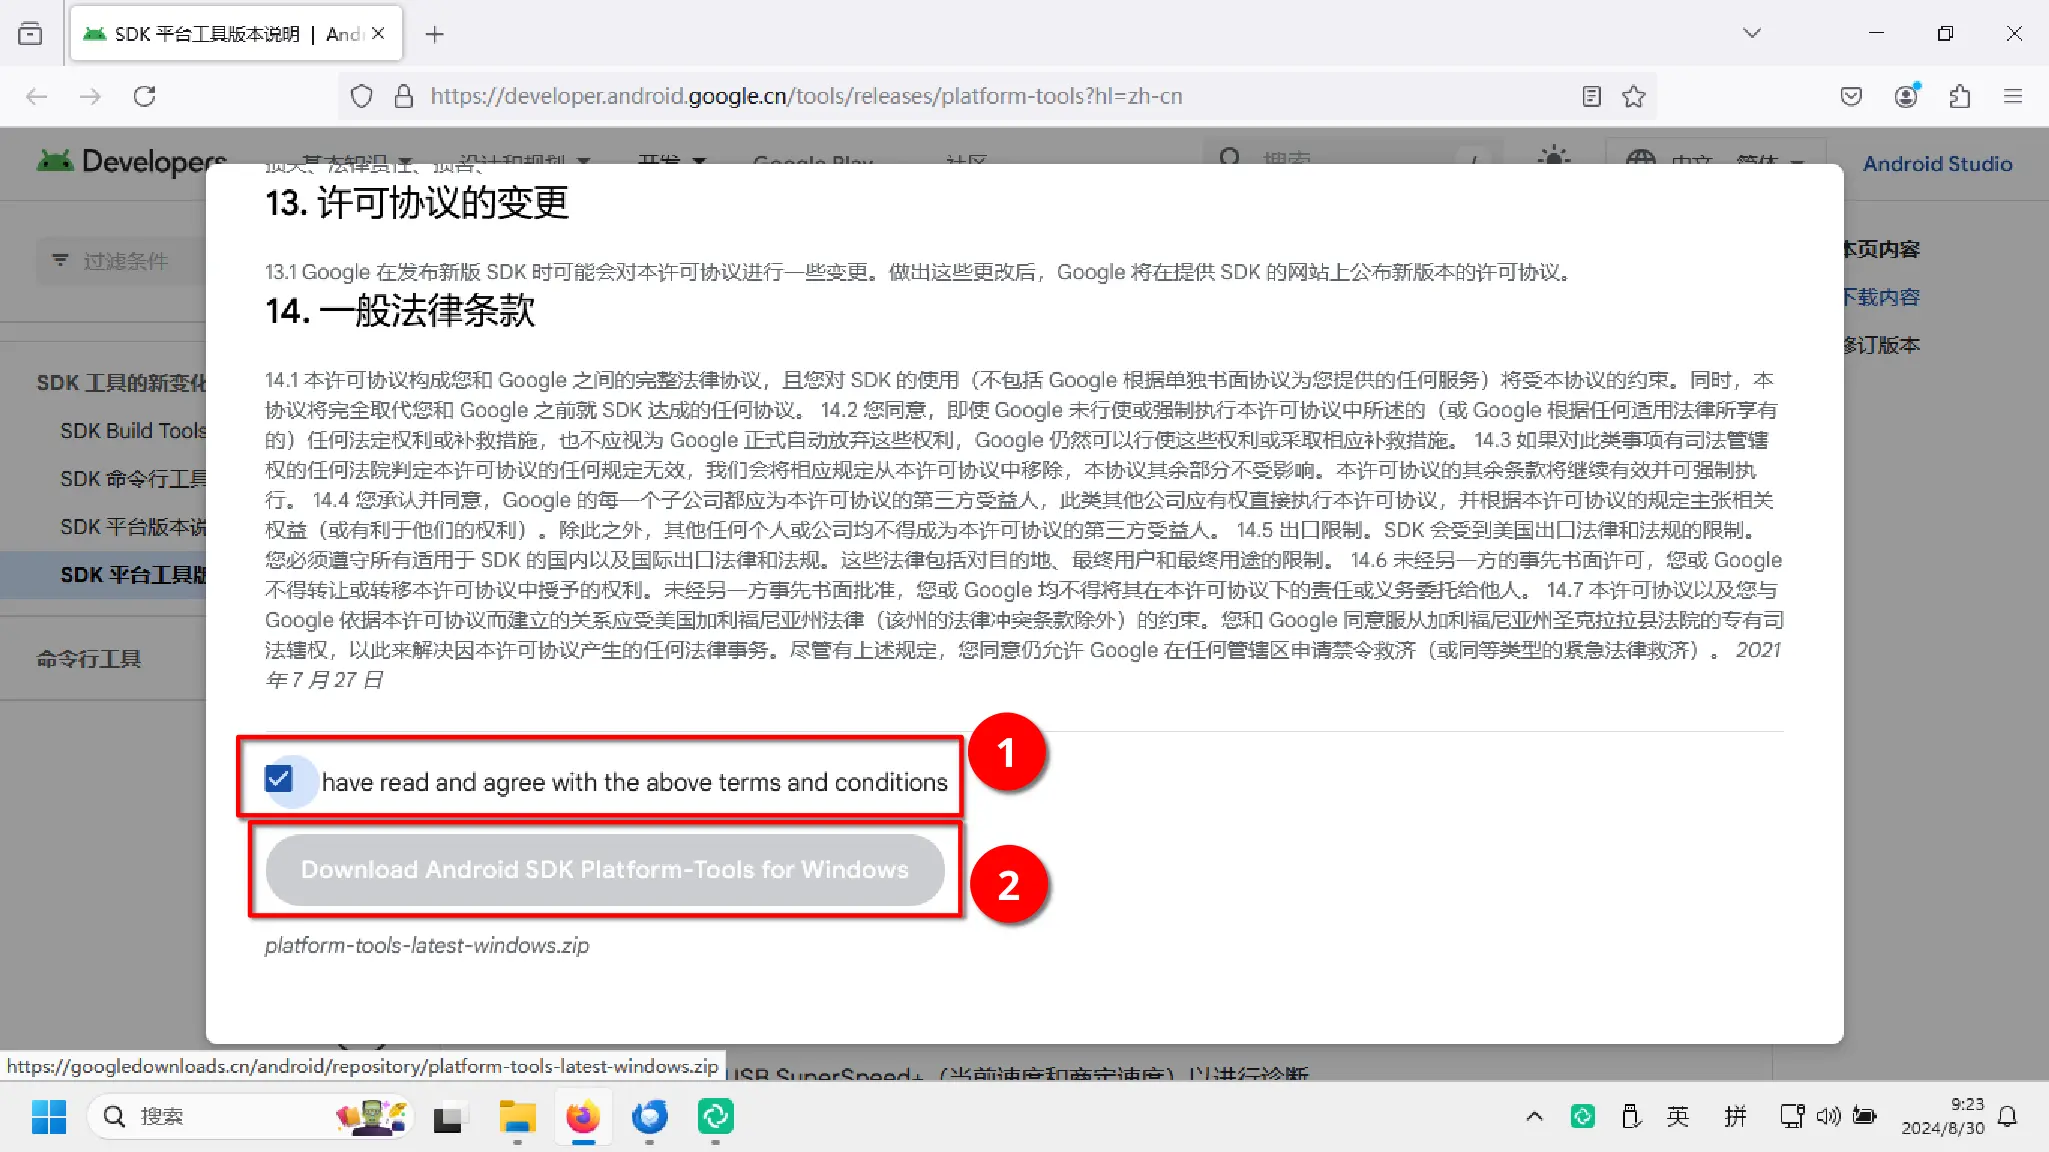Click the search magnifier on the page

[1230, 158]
